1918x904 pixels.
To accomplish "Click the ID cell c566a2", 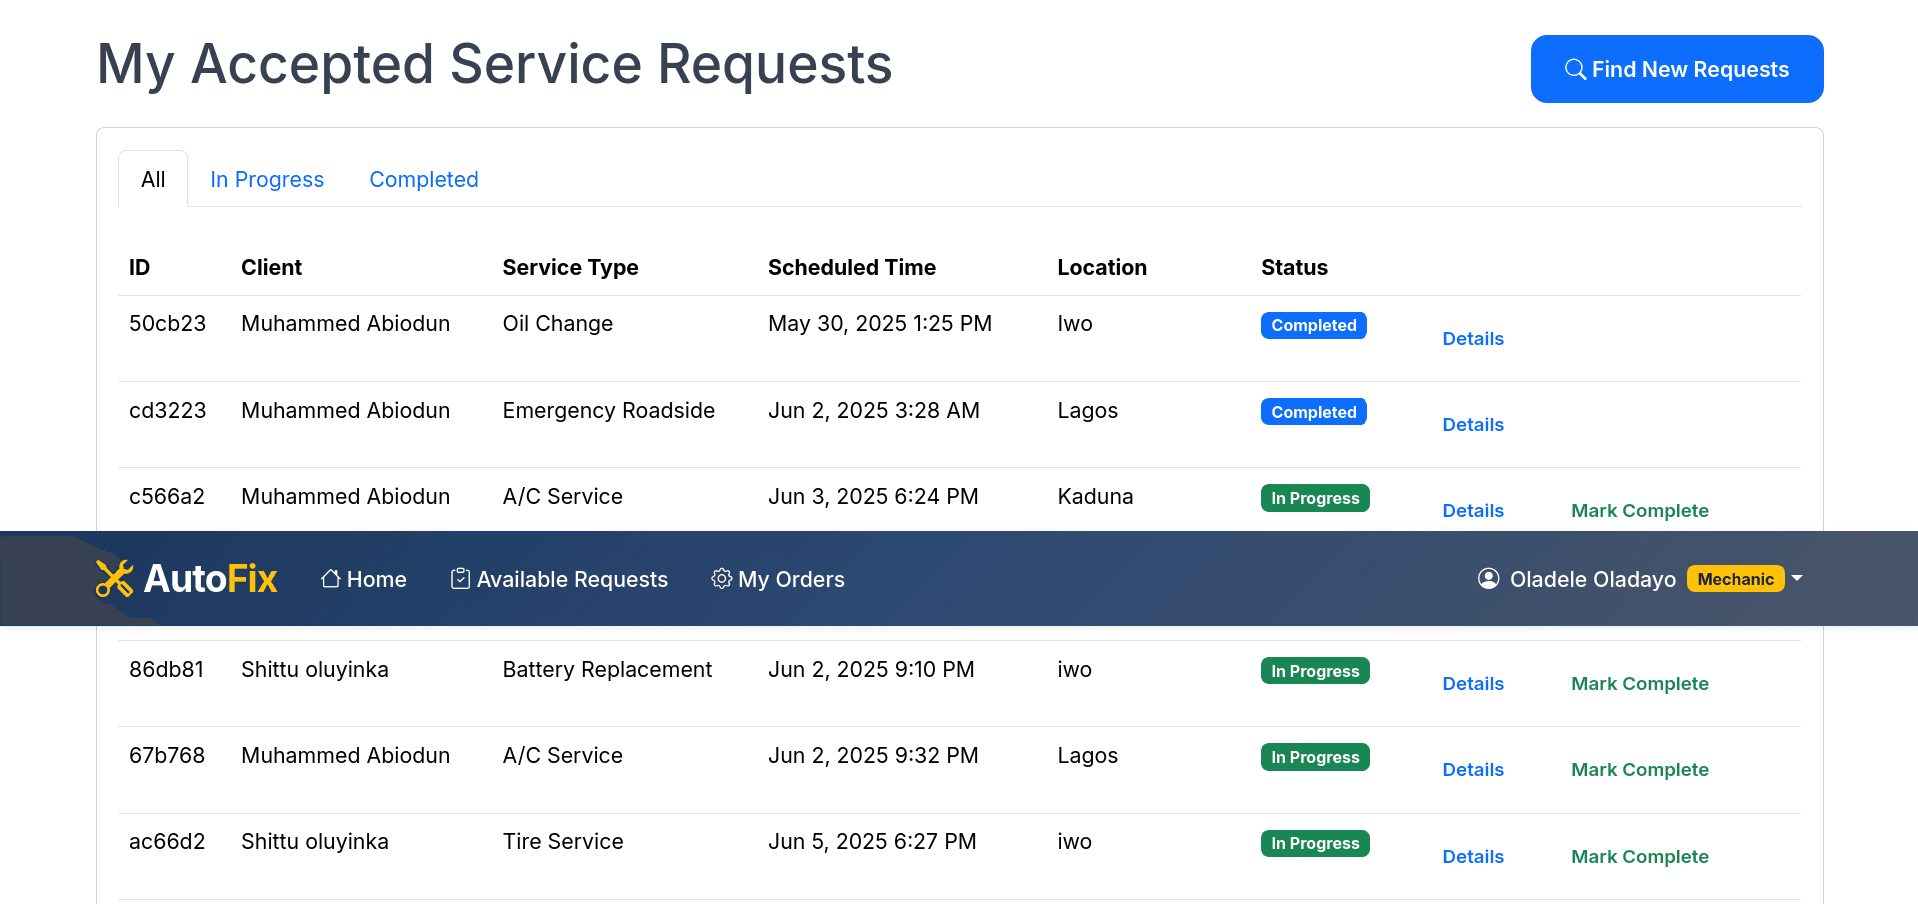I will tap(167, 497).
